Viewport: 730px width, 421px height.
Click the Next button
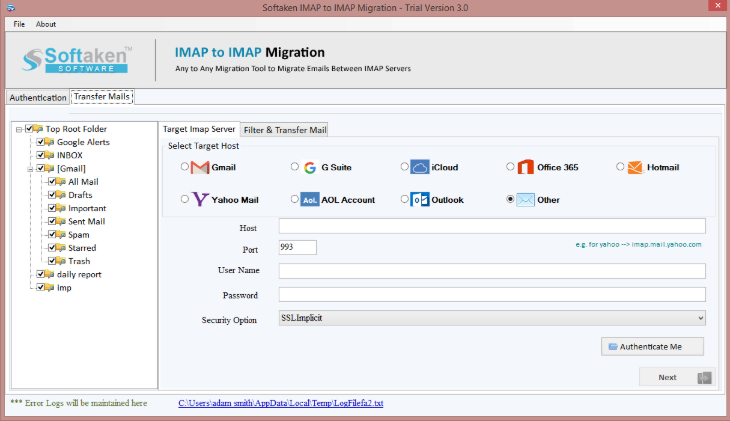[x=677, y=377]
